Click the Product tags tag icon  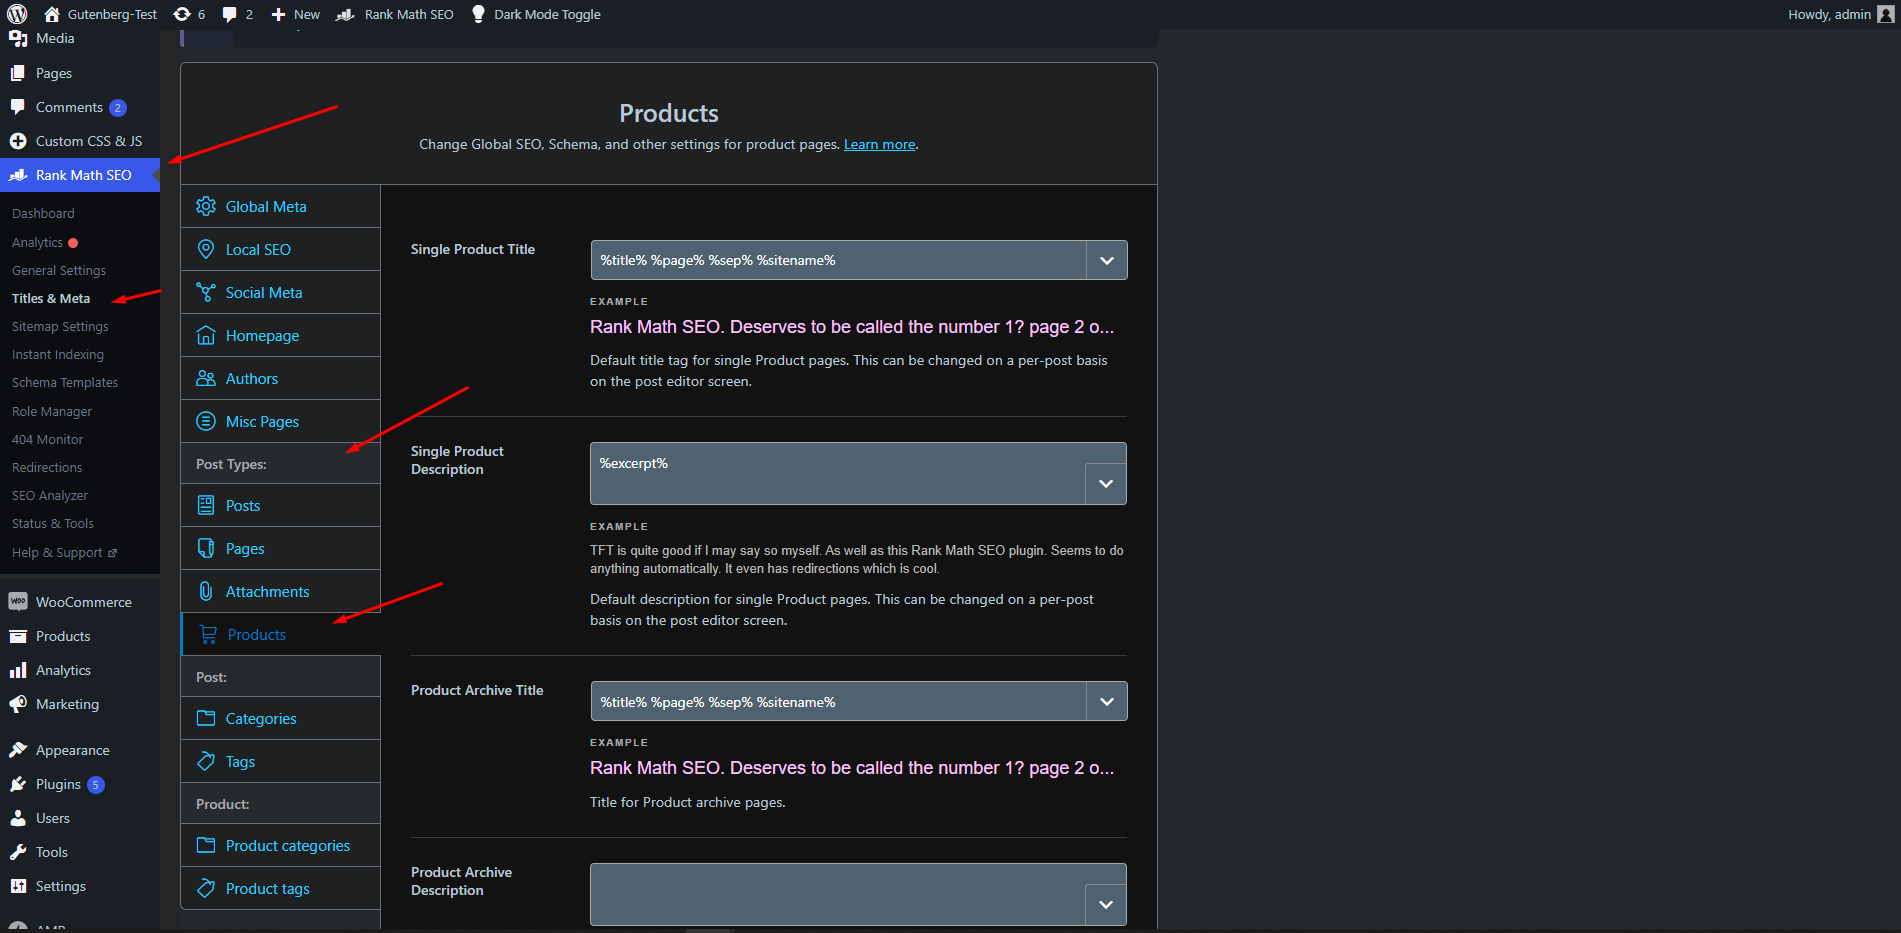tap(206, 888)
